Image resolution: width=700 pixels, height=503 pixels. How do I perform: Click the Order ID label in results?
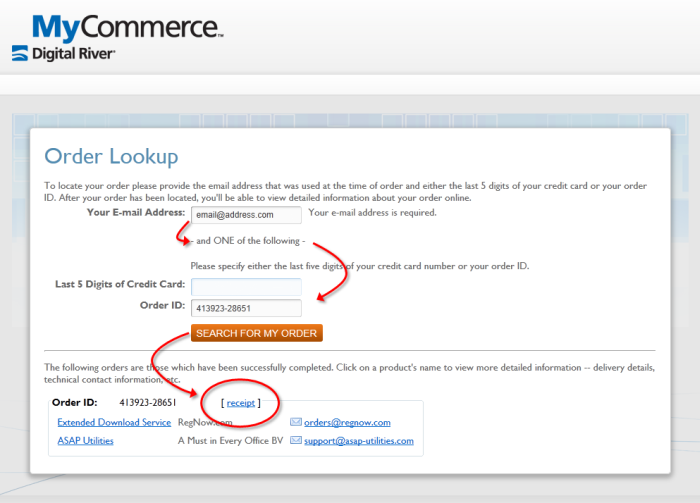pos(75,403)
